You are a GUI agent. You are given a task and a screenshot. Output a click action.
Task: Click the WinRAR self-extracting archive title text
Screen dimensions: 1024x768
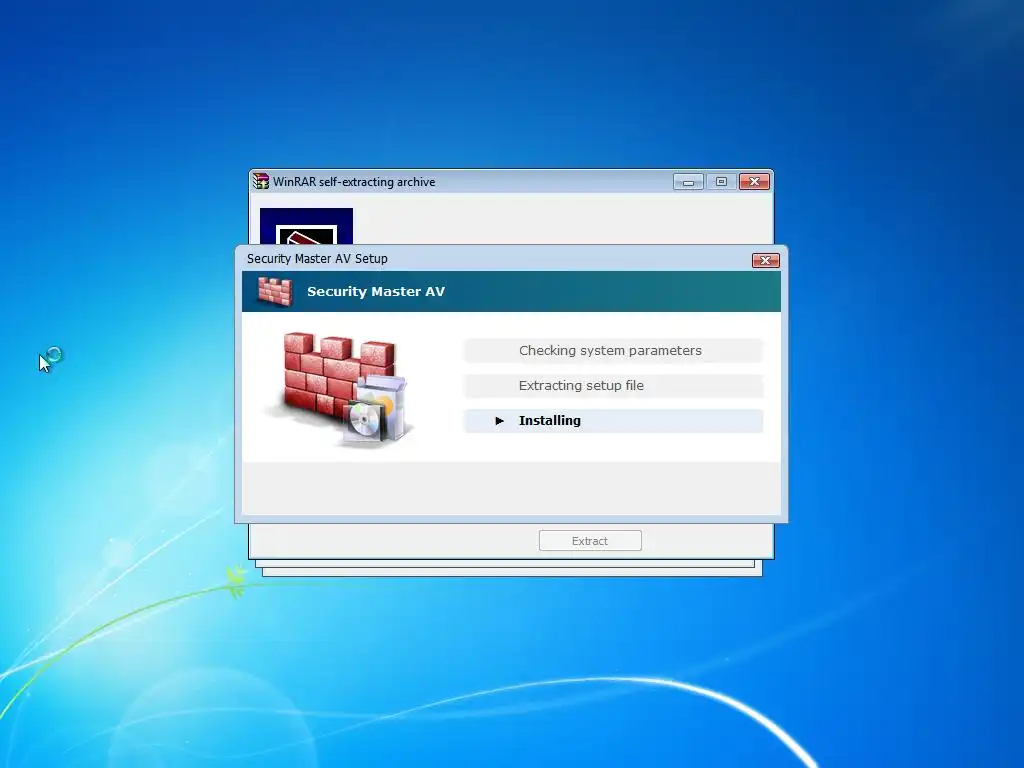(x=354, y=182)
